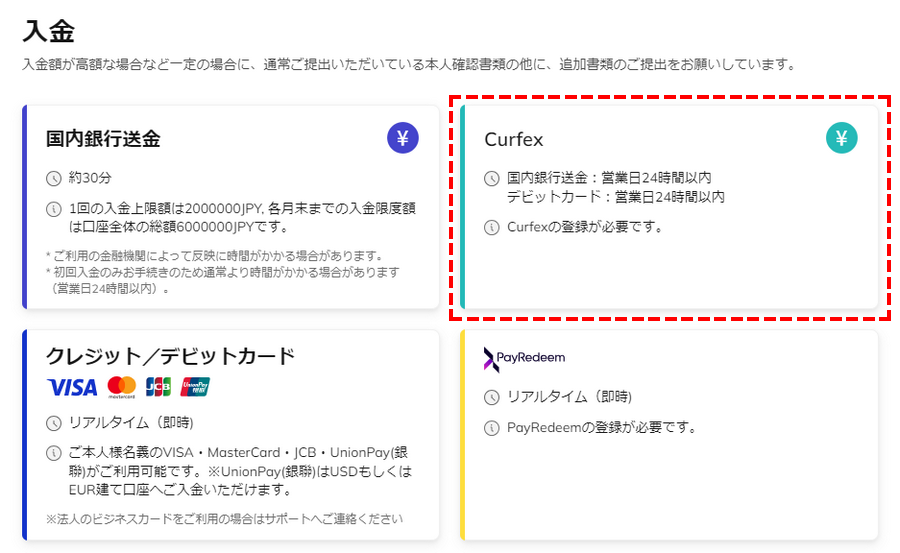The image size is (900, 553).
Task: Click the 国内銀行送金：営業日24時間以内 text
Action: [609, 178]
